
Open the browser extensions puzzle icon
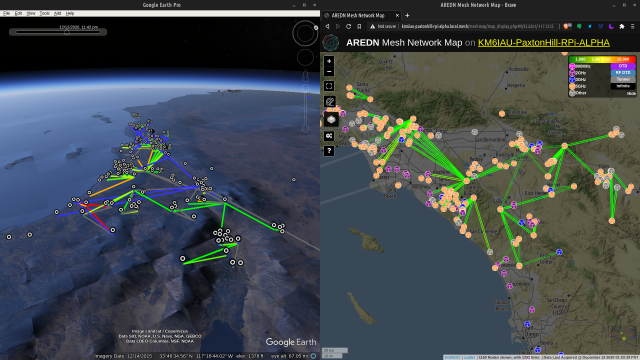coord(622,26)
